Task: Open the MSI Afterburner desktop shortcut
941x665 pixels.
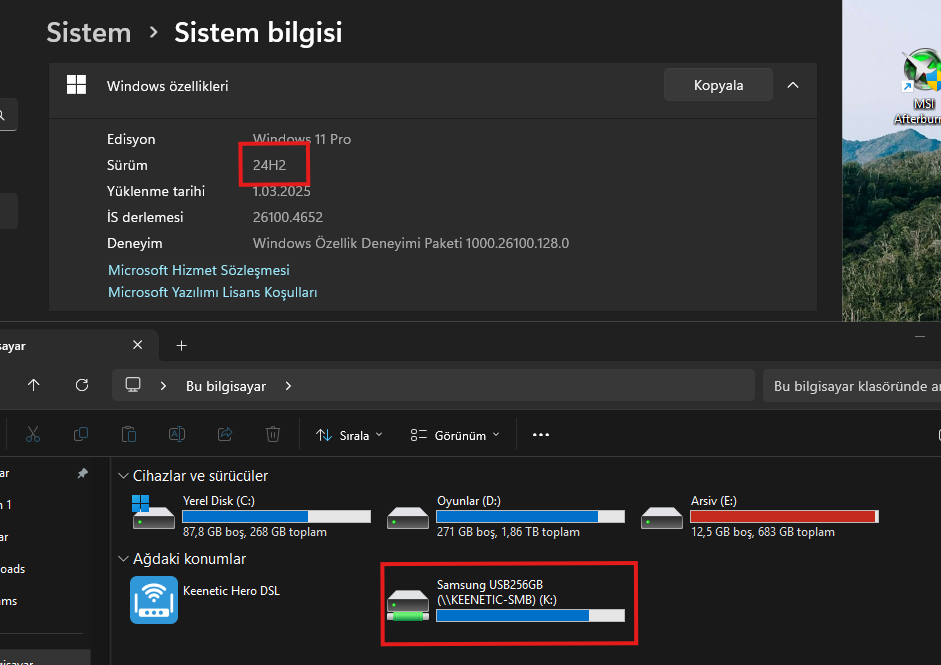Action: tap(921, 87)
